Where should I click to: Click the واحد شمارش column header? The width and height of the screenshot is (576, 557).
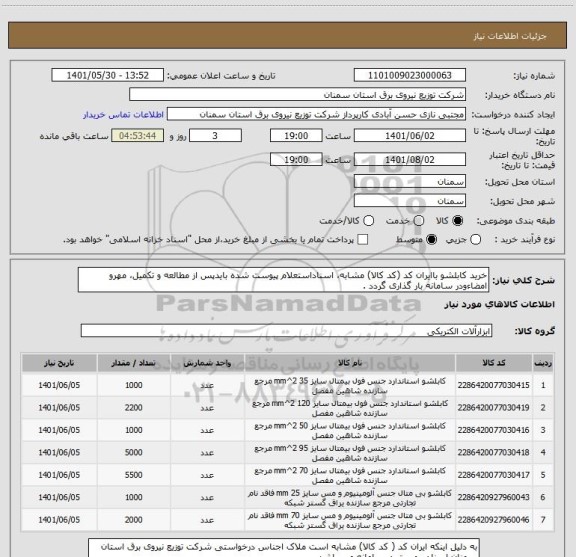[x=207, y=363]
